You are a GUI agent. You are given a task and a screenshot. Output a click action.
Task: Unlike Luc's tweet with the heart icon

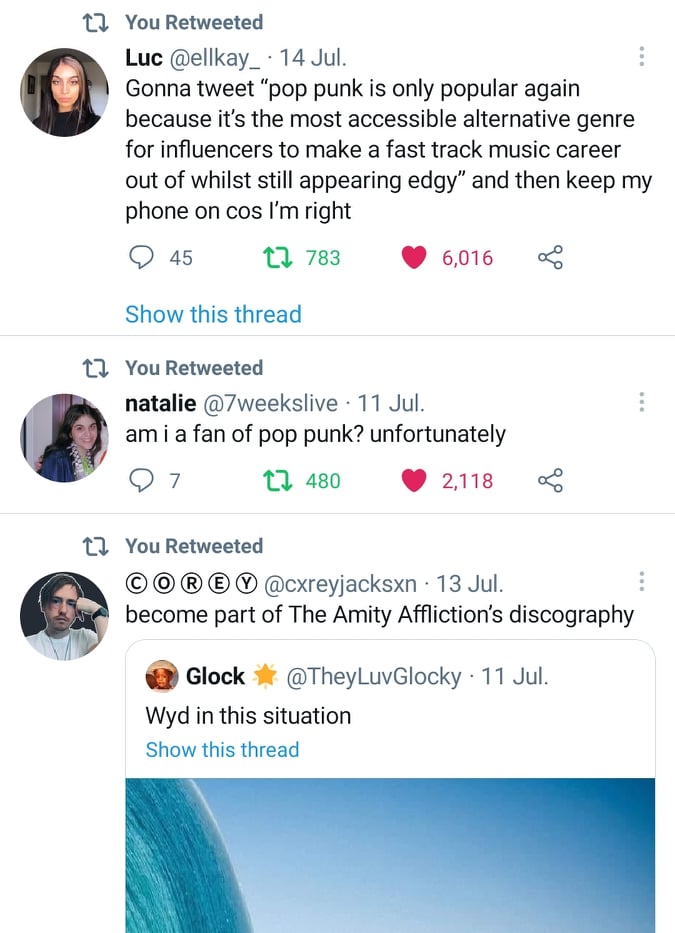click(414, 258)
